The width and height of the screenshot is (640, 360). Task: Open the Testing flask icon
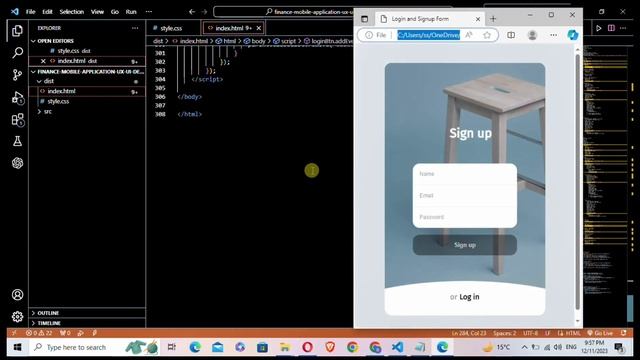coord(17,141)
